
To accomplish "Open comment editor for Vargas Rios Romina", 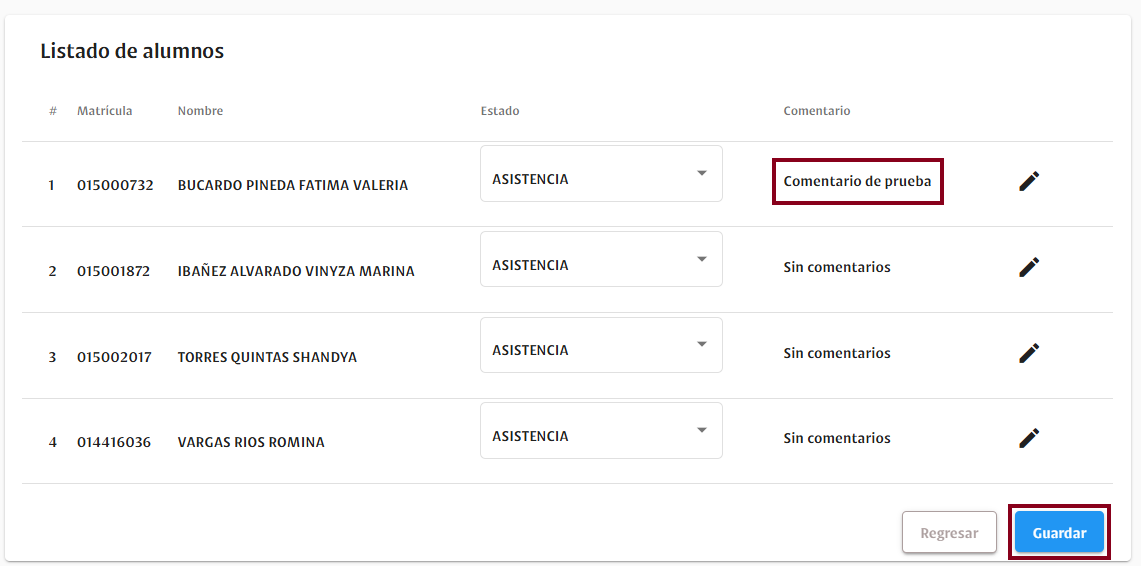I will pyautogui.click(x=1029, y=438).
